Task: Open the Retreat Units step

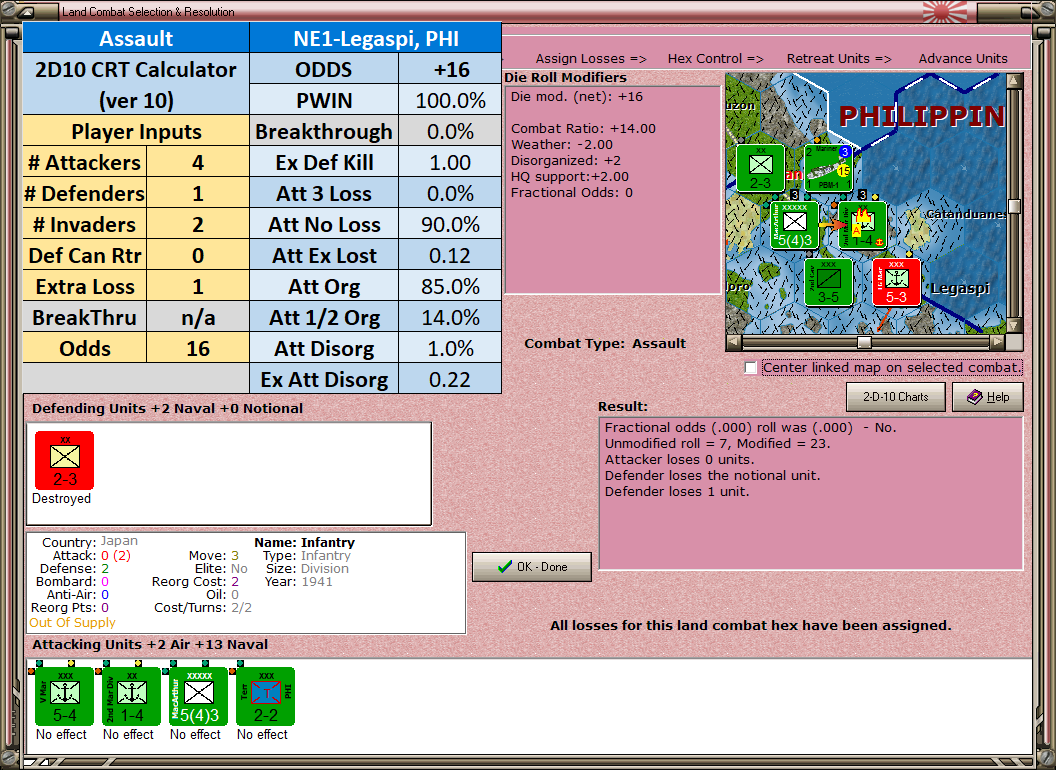Action: pos(838,59)
